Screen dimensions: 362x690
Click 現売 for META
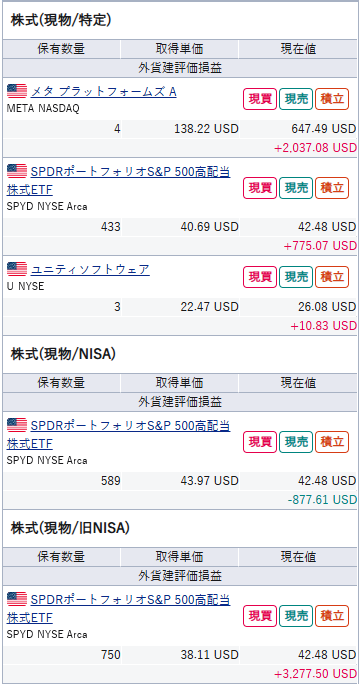click(x=296, y=99)
